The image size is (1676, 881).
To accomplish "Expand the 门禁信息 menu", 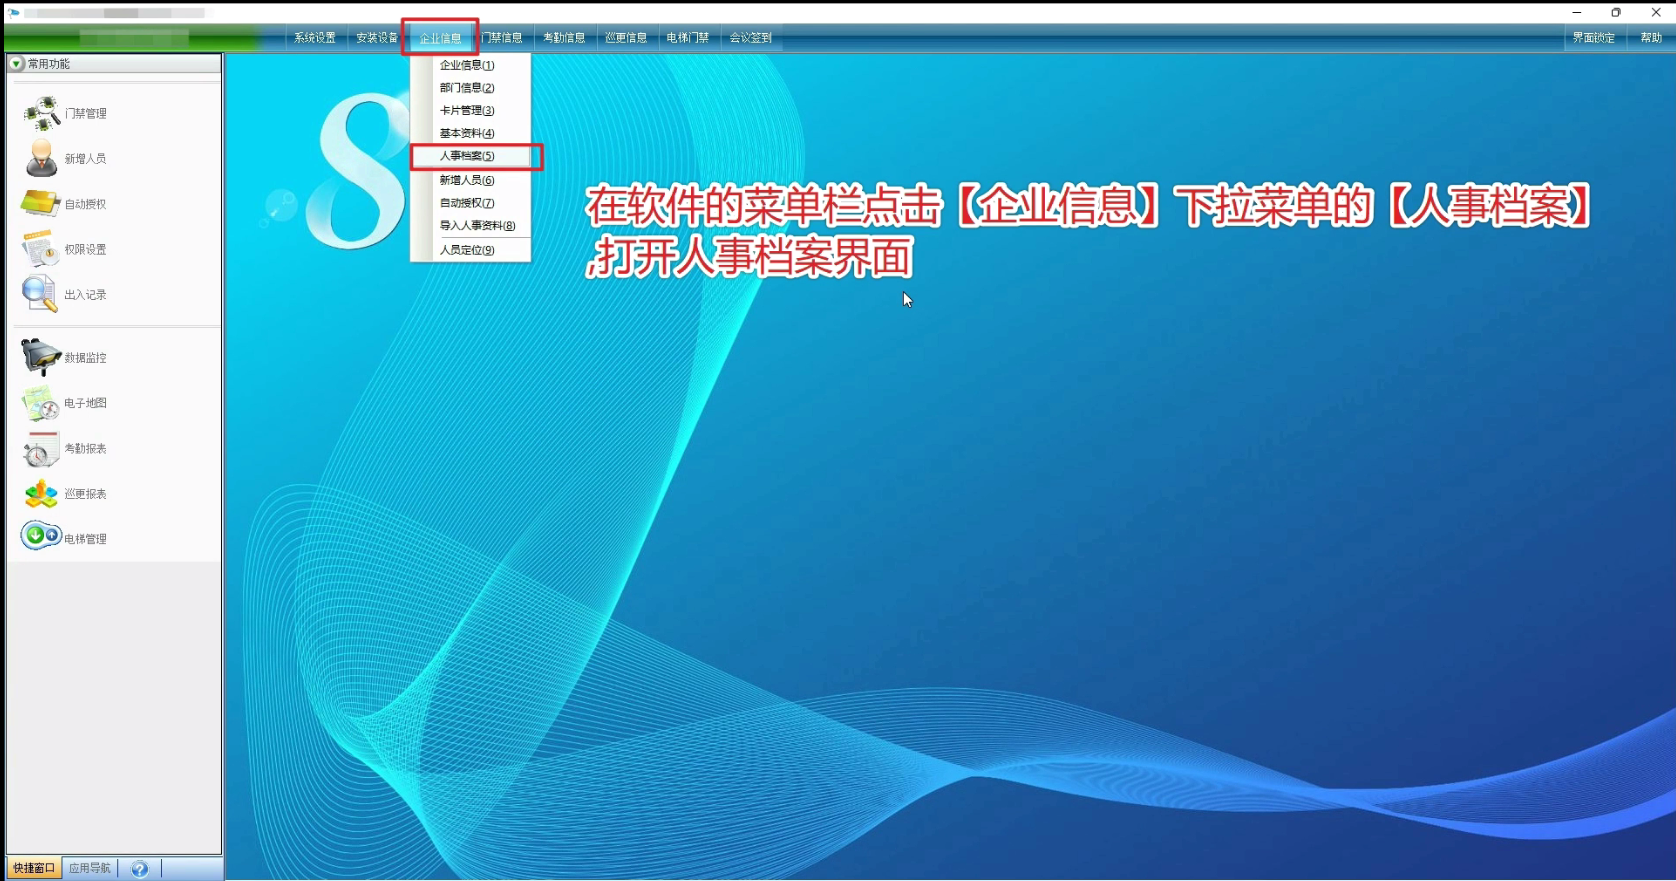I will coord(503,38).
